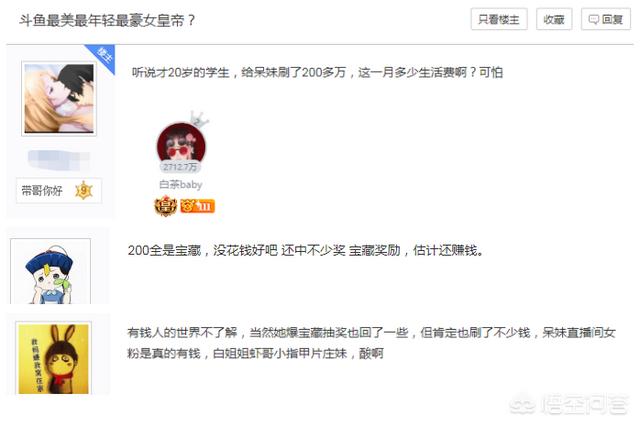The height and width of the screenshot is (426, 640).
Task: Open the blue-hat cartoon avatar of second replier
Action: click(x=50, y=271)
